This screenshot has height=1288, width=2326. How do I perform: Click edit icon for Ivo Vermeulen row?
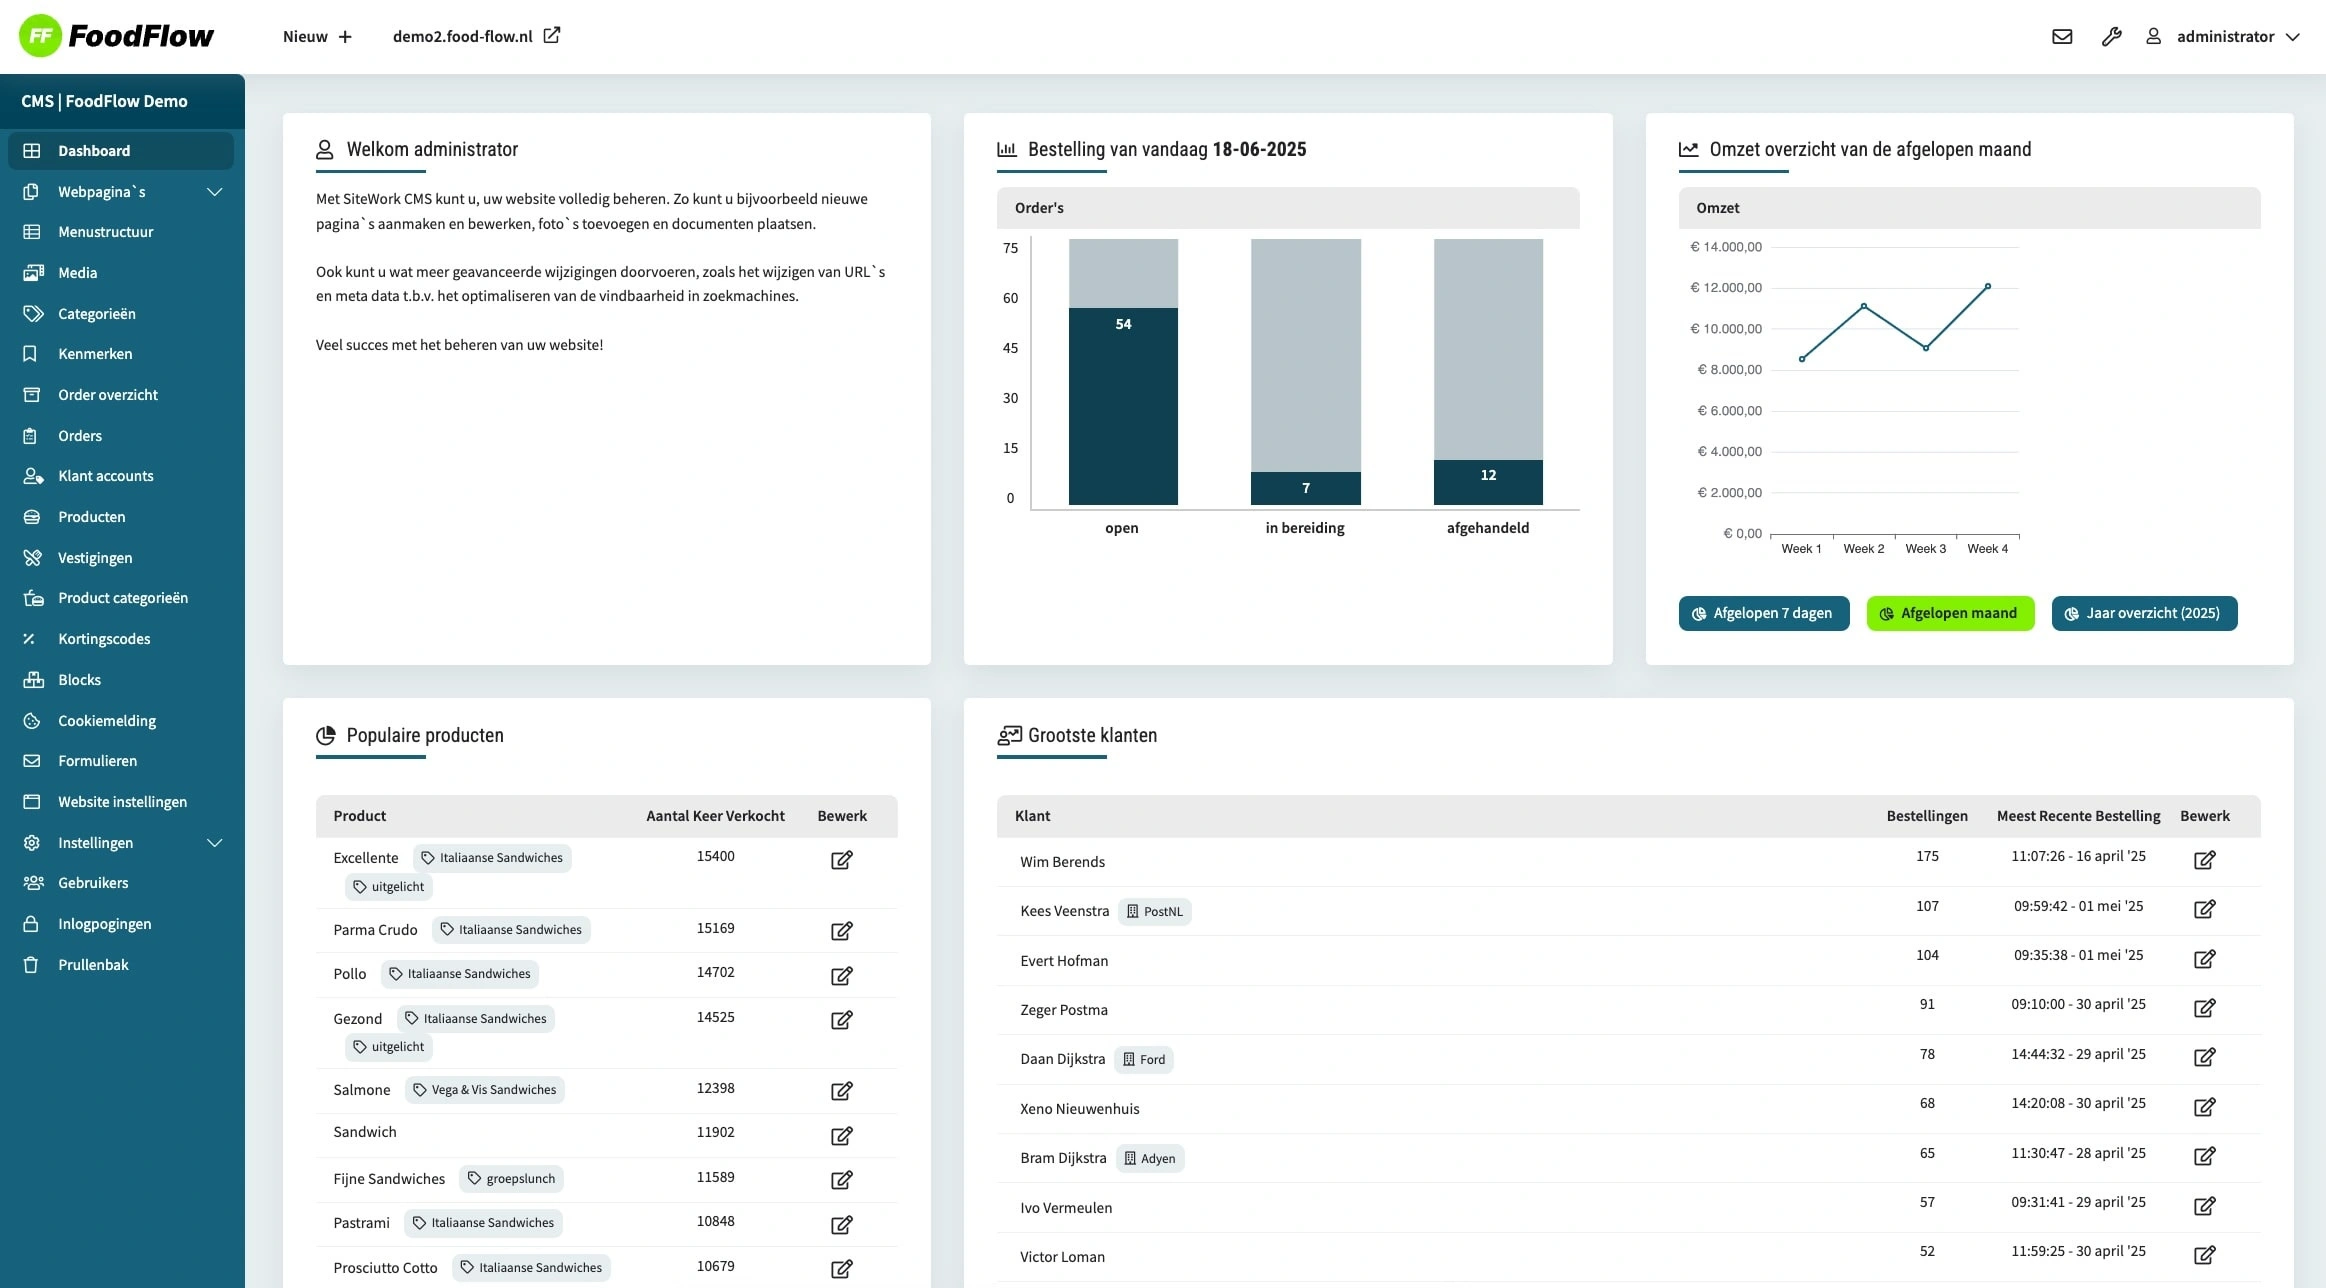[x=2204, y=1206]
